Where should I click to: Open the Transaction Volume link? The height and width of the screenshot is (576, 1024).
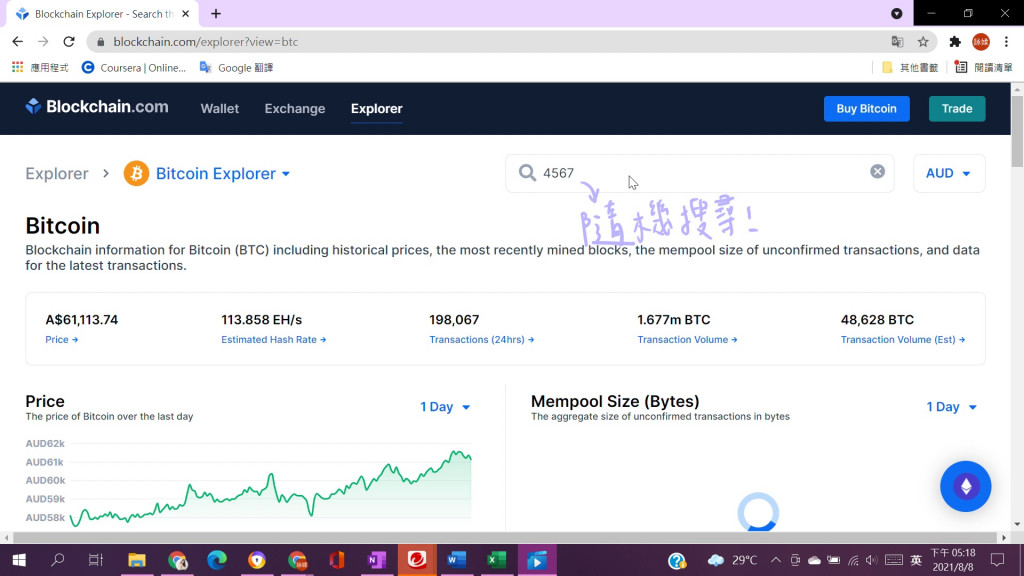(687, 340)
